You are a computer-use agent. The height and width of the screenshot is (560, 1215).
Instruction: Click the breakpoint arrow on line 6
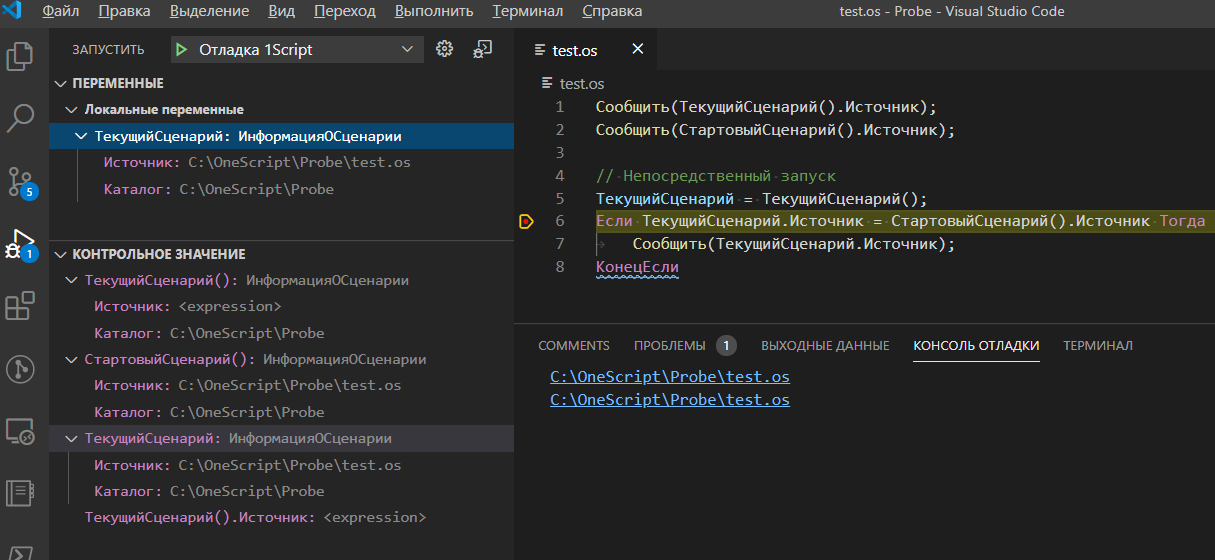pos(527,221)
